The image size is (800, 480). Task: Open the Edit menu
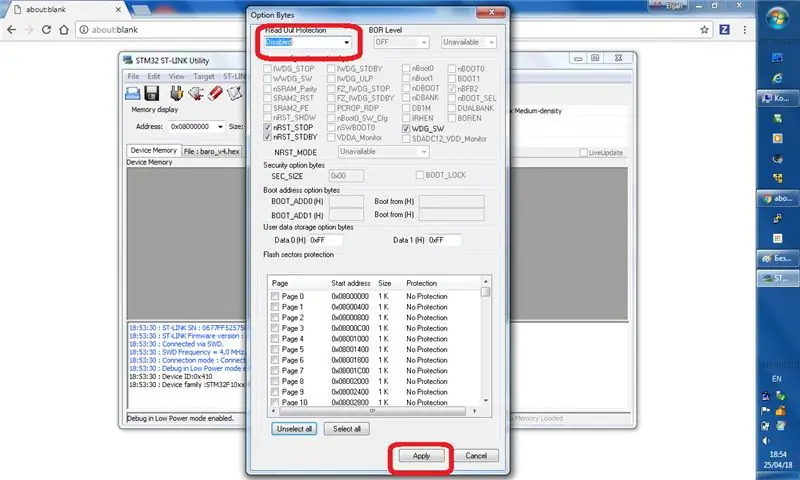coord(154,77)
